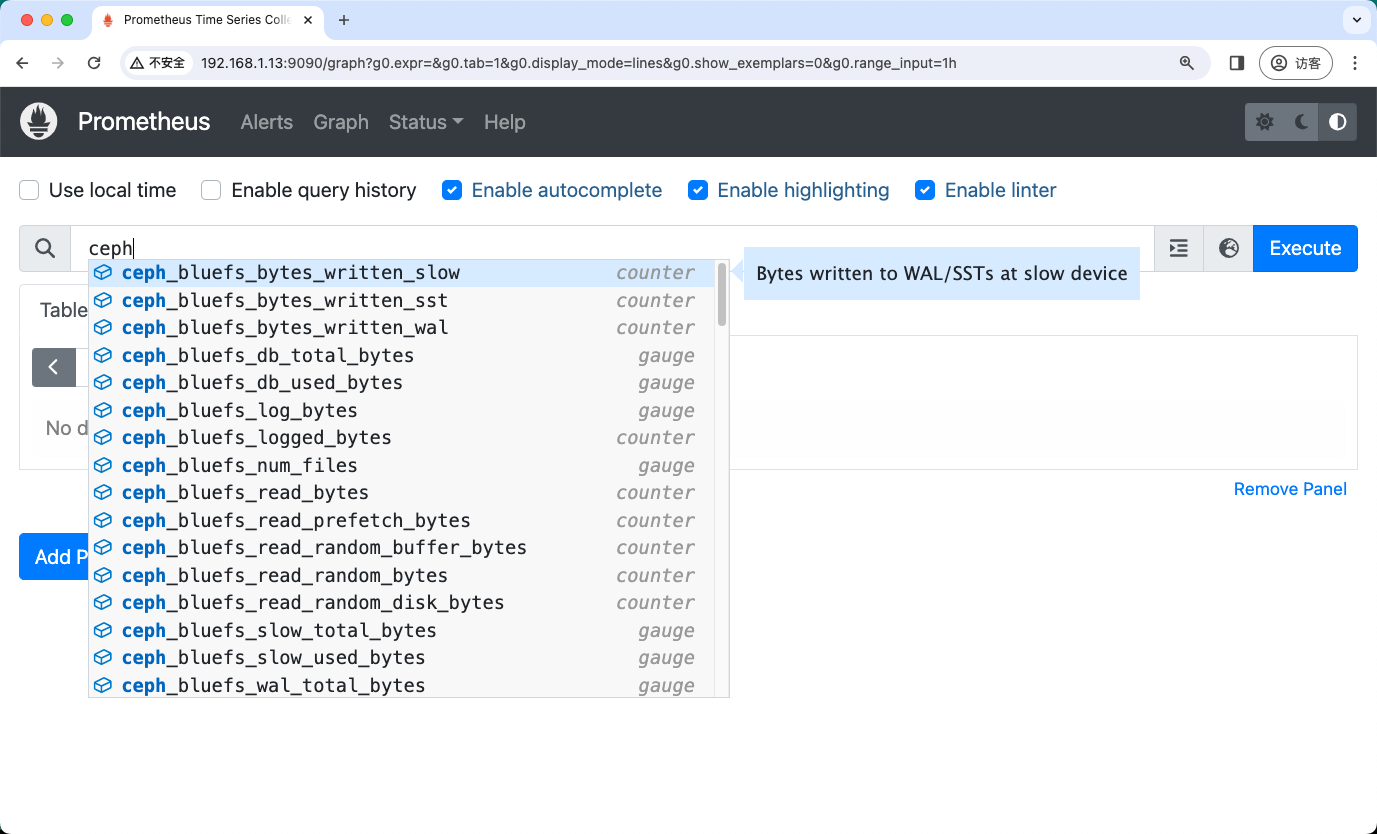Disable the Enable autocomplete checkbox
The width and height of the screenshot is (1377, 834).
coord(452,190)
